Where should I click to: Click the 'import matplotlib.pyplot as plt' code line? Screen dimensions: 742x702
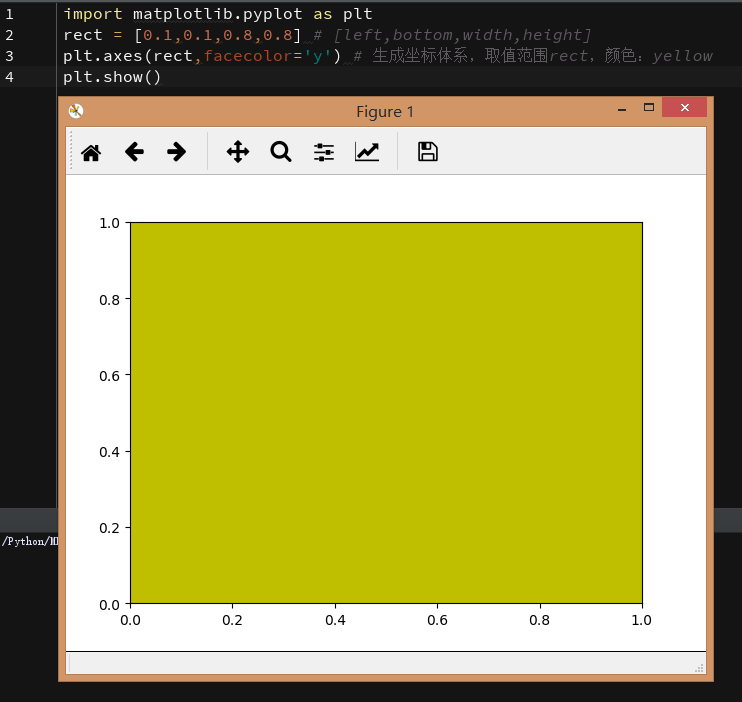click(x=218, y=14)
